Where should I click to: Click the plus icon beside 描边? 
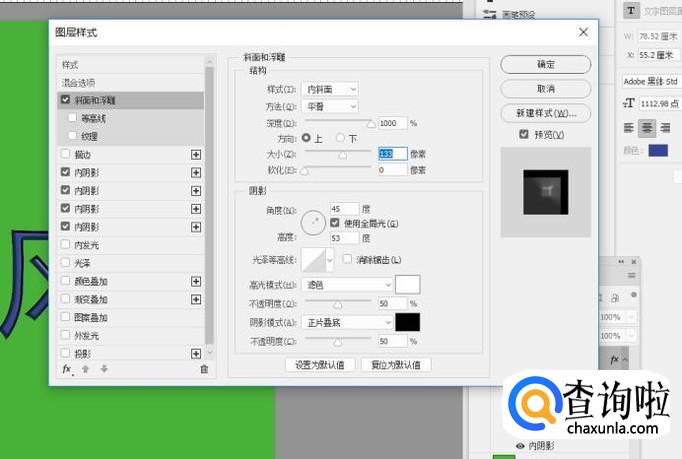pos(196,155)
